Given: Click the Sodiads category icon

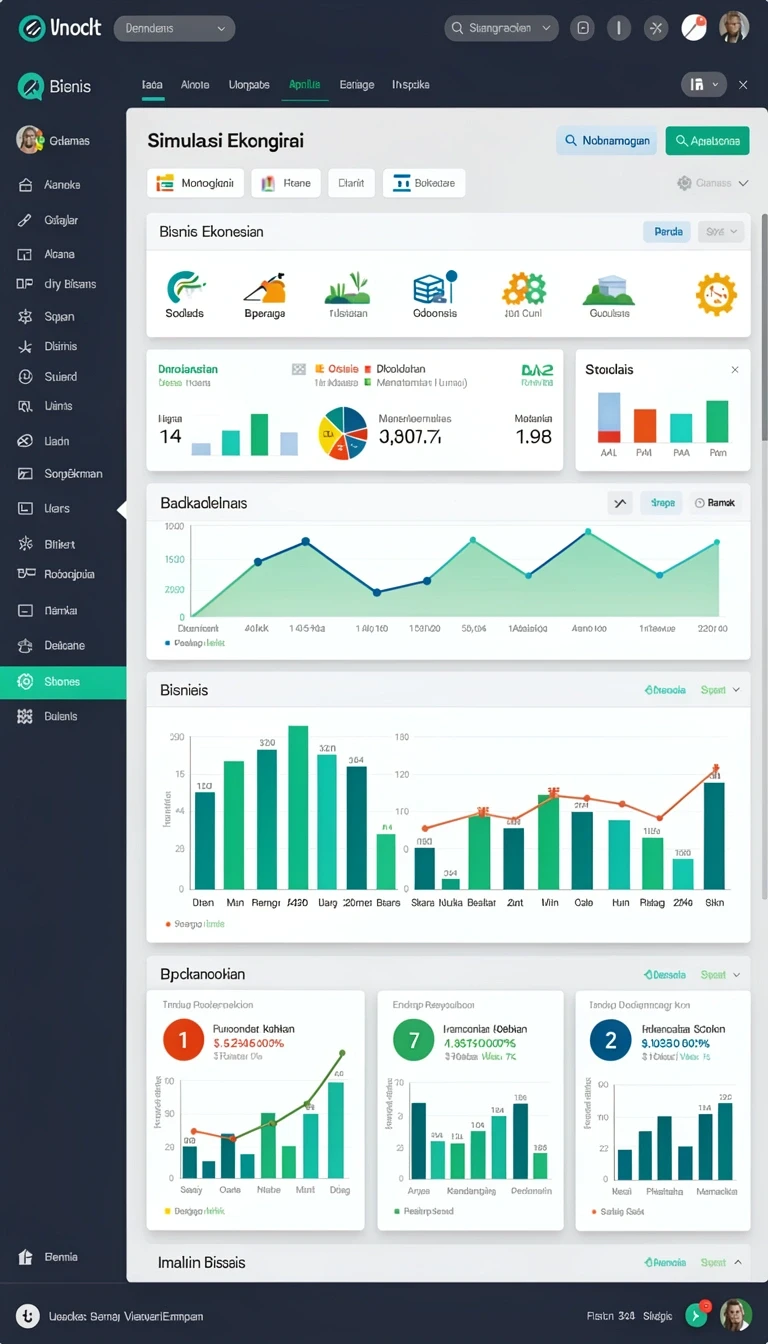Looking at the screenshot, I should [x=184, y=287].
